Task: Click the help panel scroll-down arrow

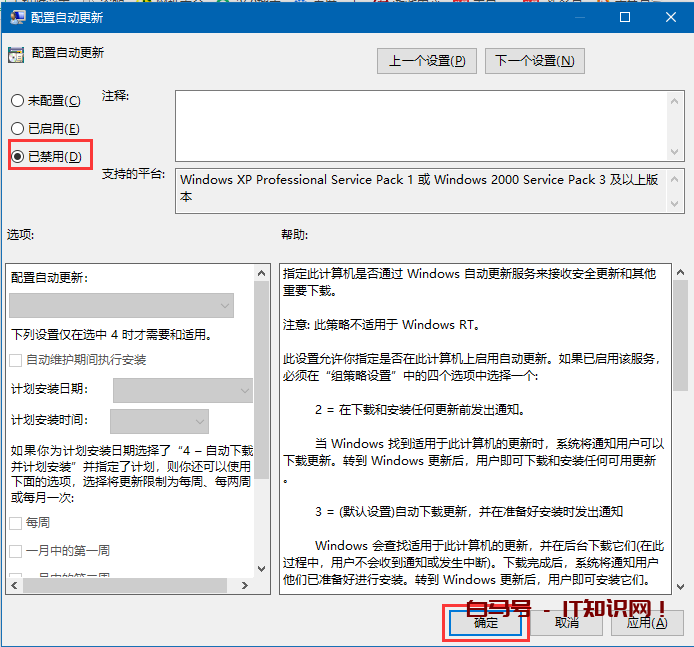Action: tap(679, 586)
